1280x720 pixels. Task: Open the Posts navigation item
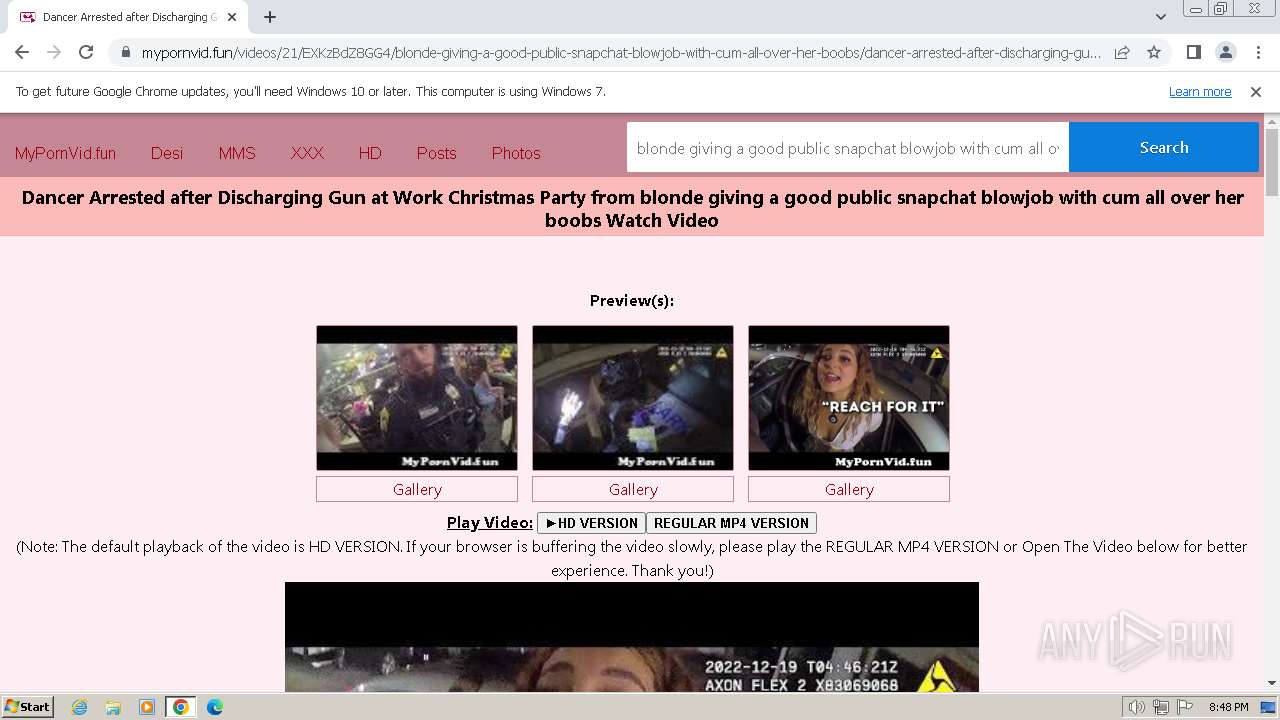[436, 153]
